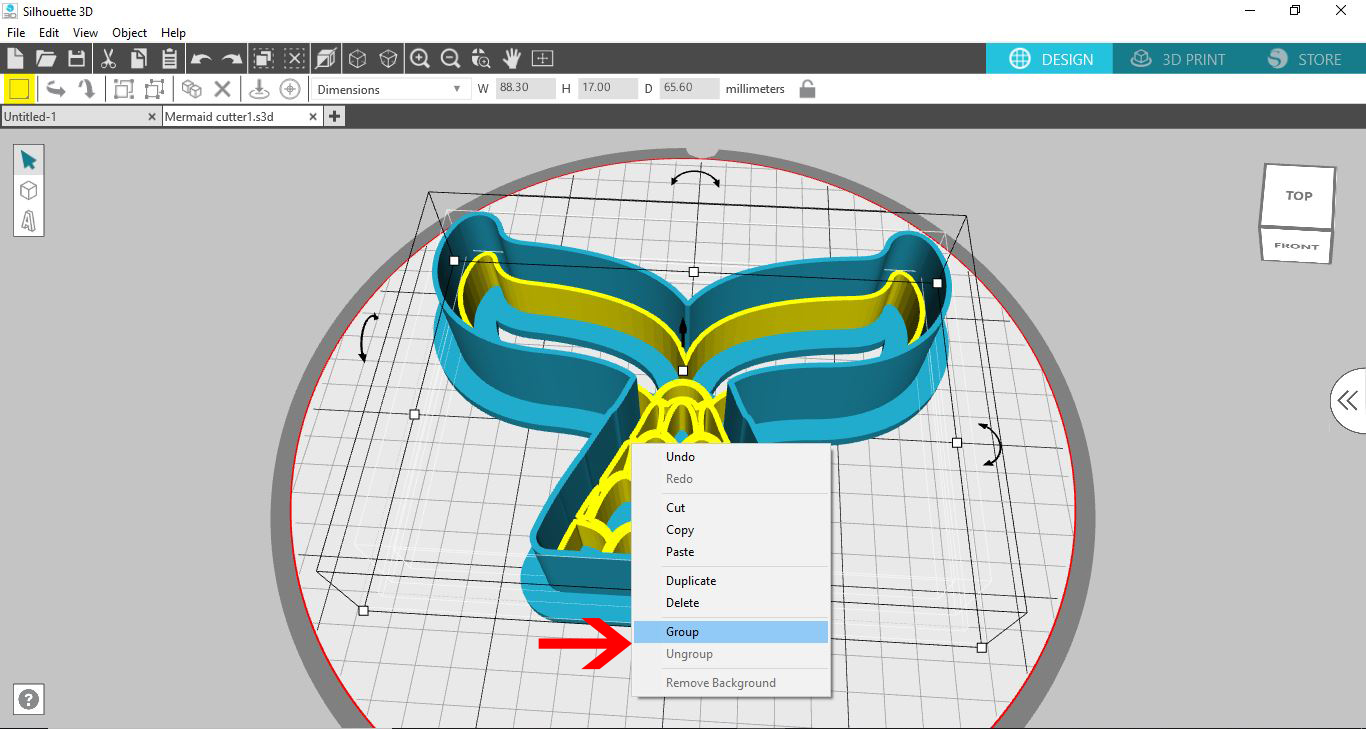Screen dimensions: 1366x729
Task: Click the horizontal rotate arrow icon
Action: 56,89
